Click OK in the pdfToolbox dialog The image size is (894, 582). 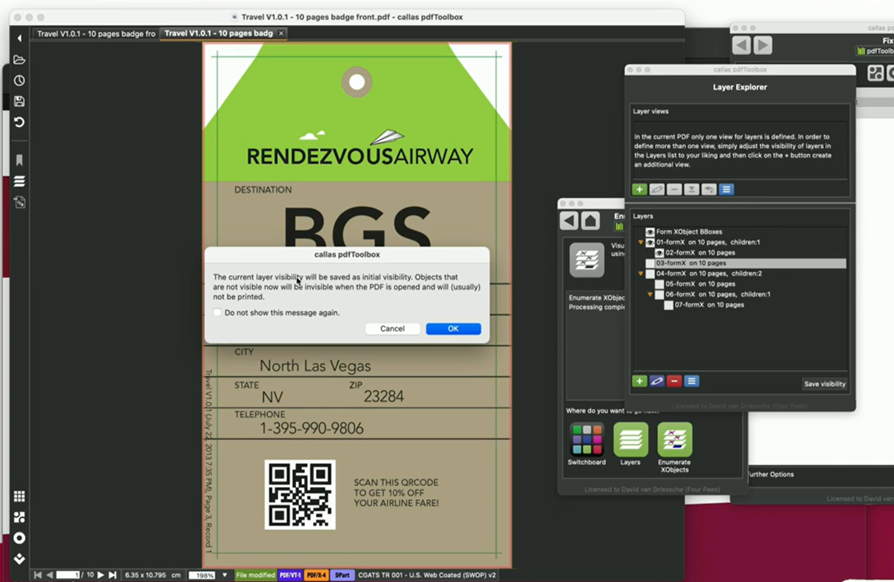(x=453, y=329)
